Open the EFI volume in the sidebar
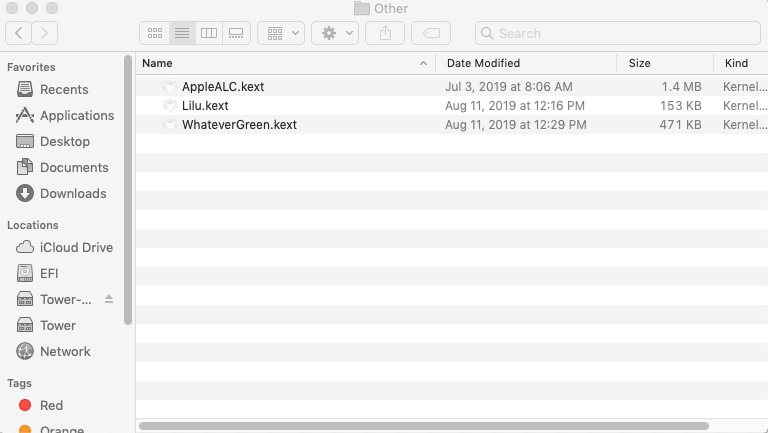Screen dimensions: 768x433 pyautogui.click(x=37, y=273)
